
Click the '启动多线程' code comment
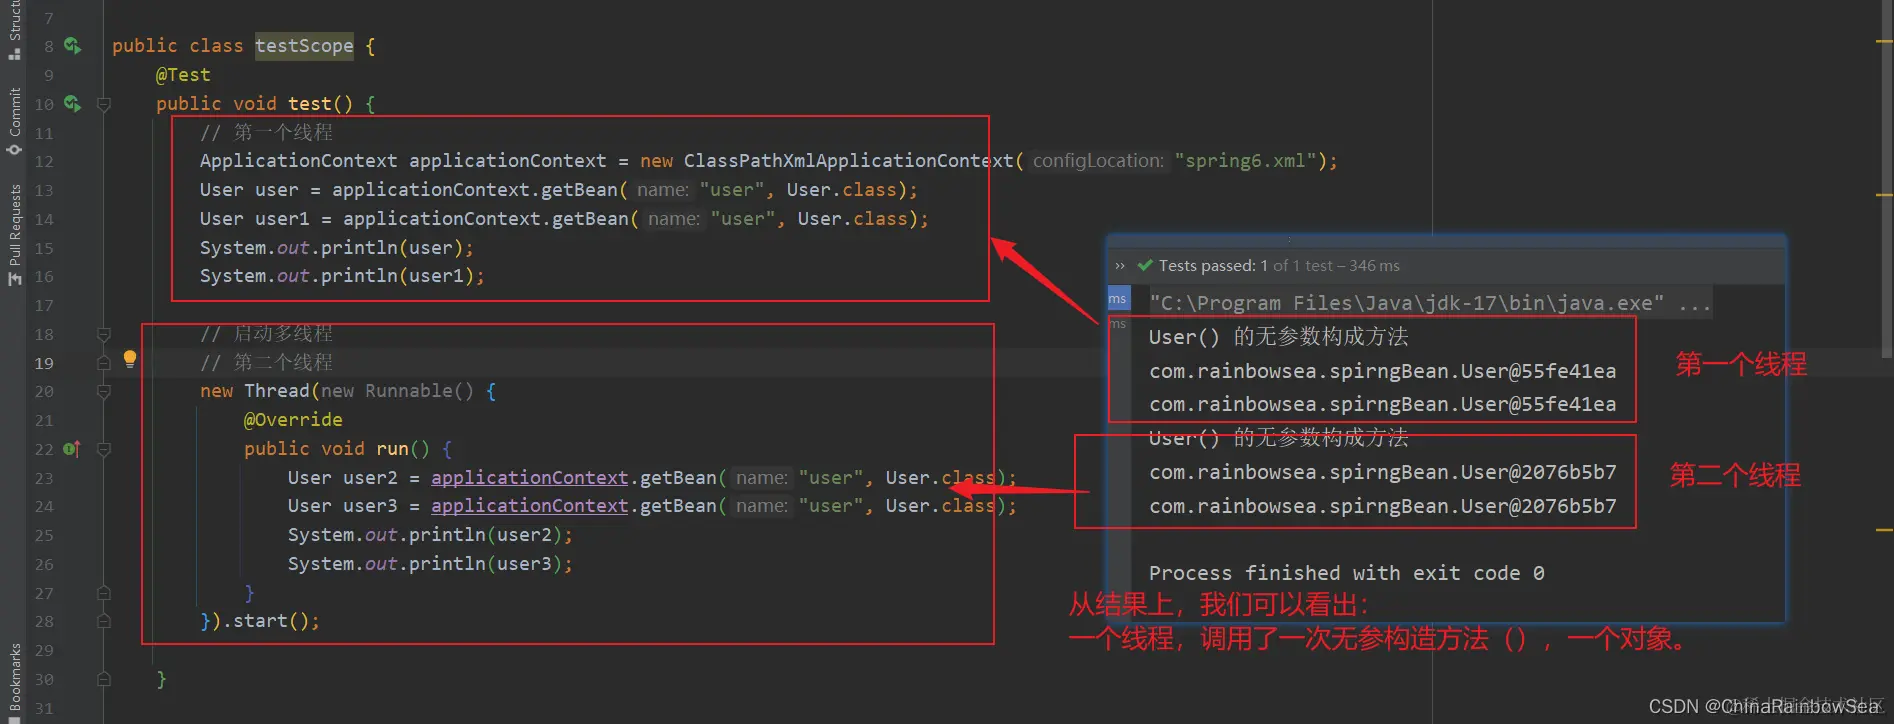266,334
